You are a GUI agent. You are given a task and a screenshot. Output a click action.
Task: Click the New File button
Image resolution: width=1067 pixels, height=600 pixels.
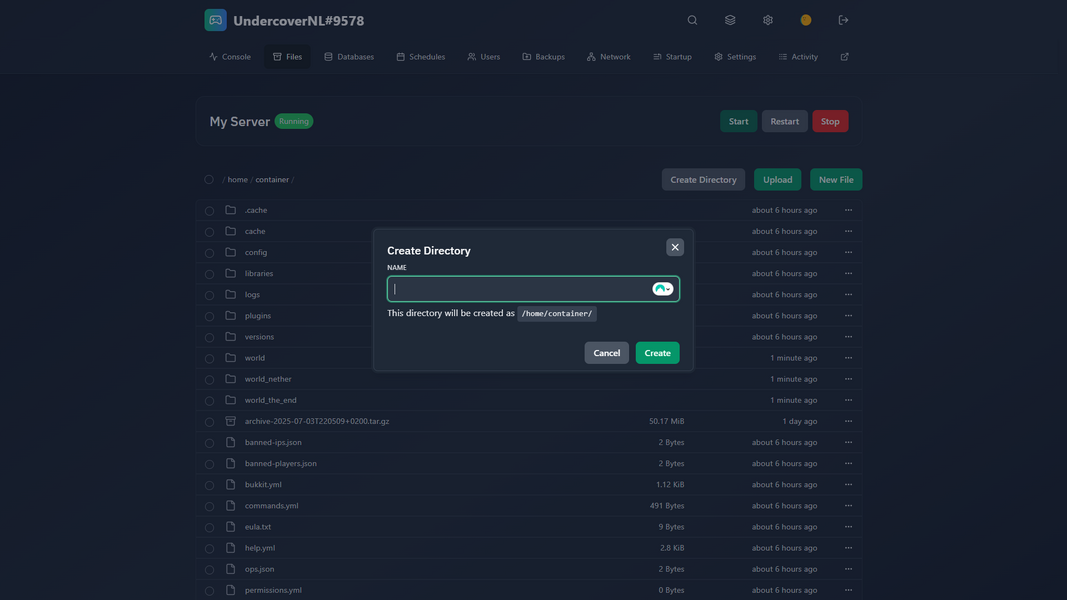tap(836, 180)
